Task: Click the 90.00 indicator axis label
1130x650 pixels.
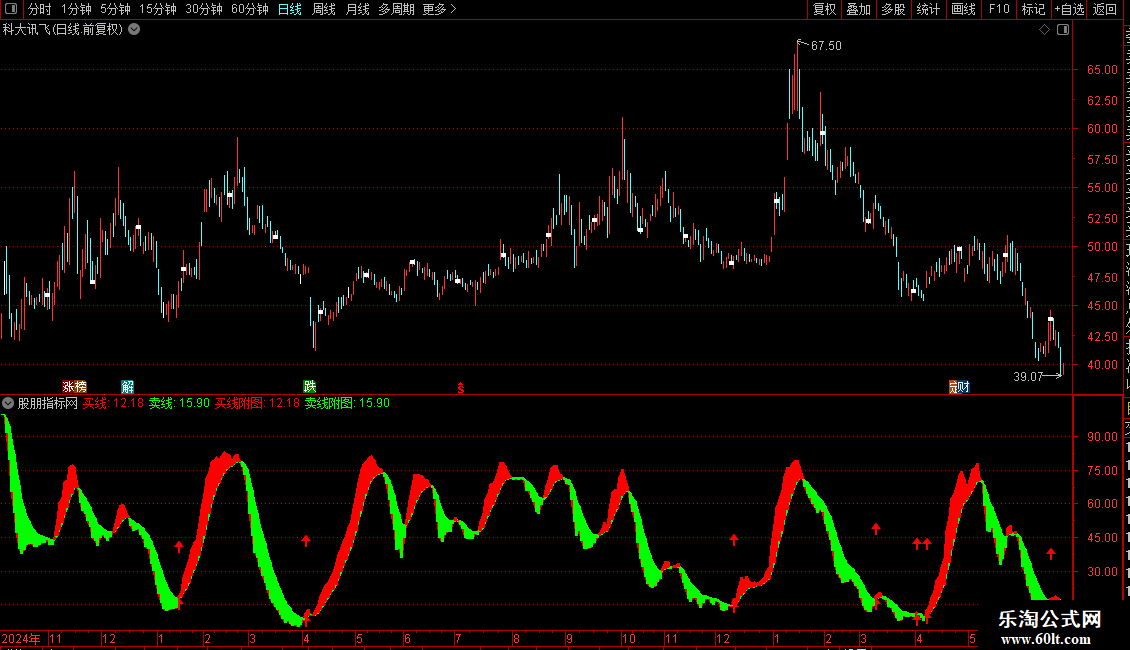Action: 1102,437
